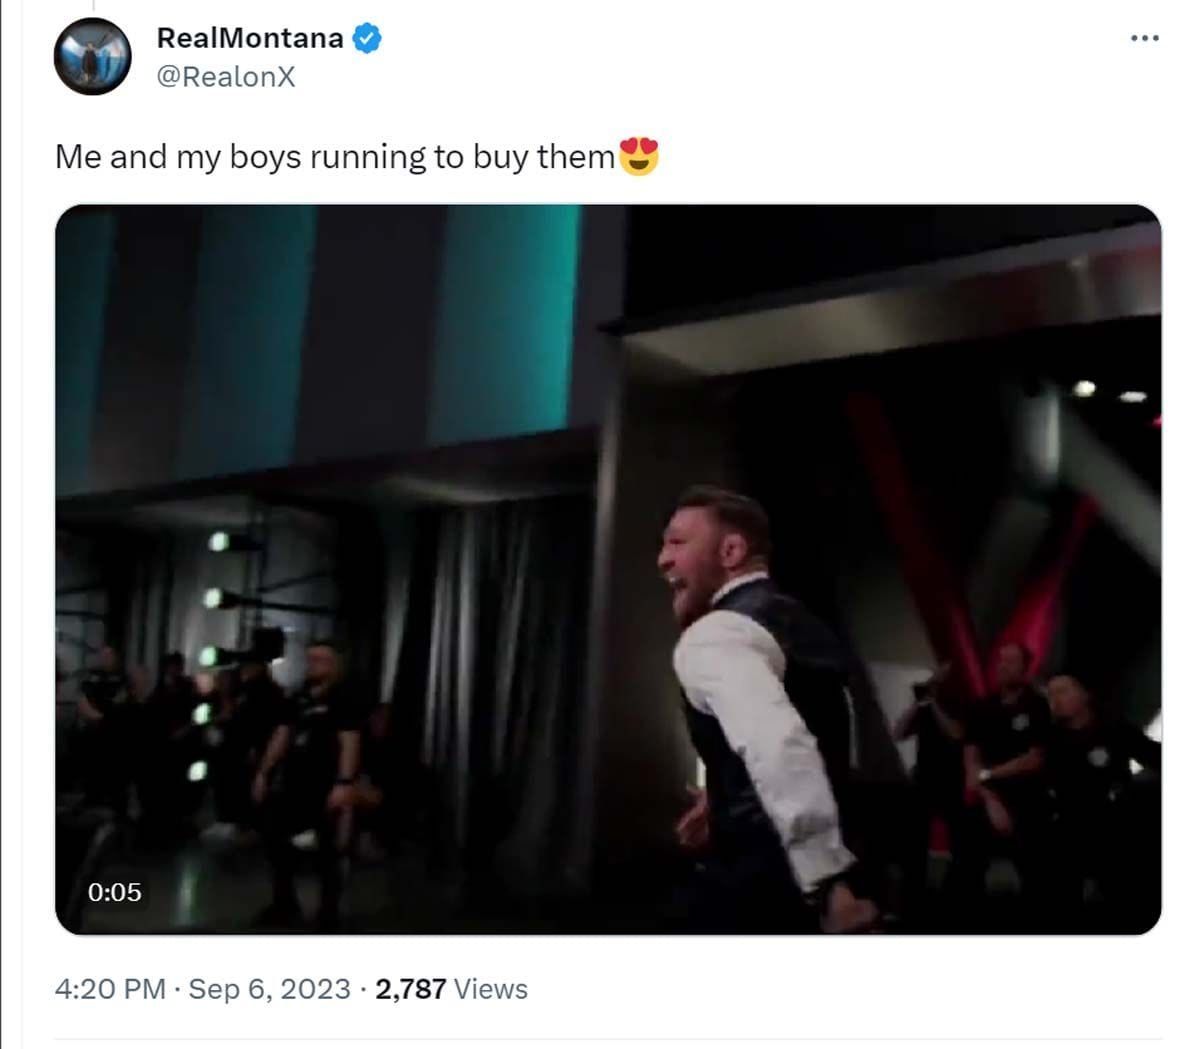Viewport: 1200px width, 1049px height.
Task: Click the 0:05 video duration badge
Action: pos(115,891)
